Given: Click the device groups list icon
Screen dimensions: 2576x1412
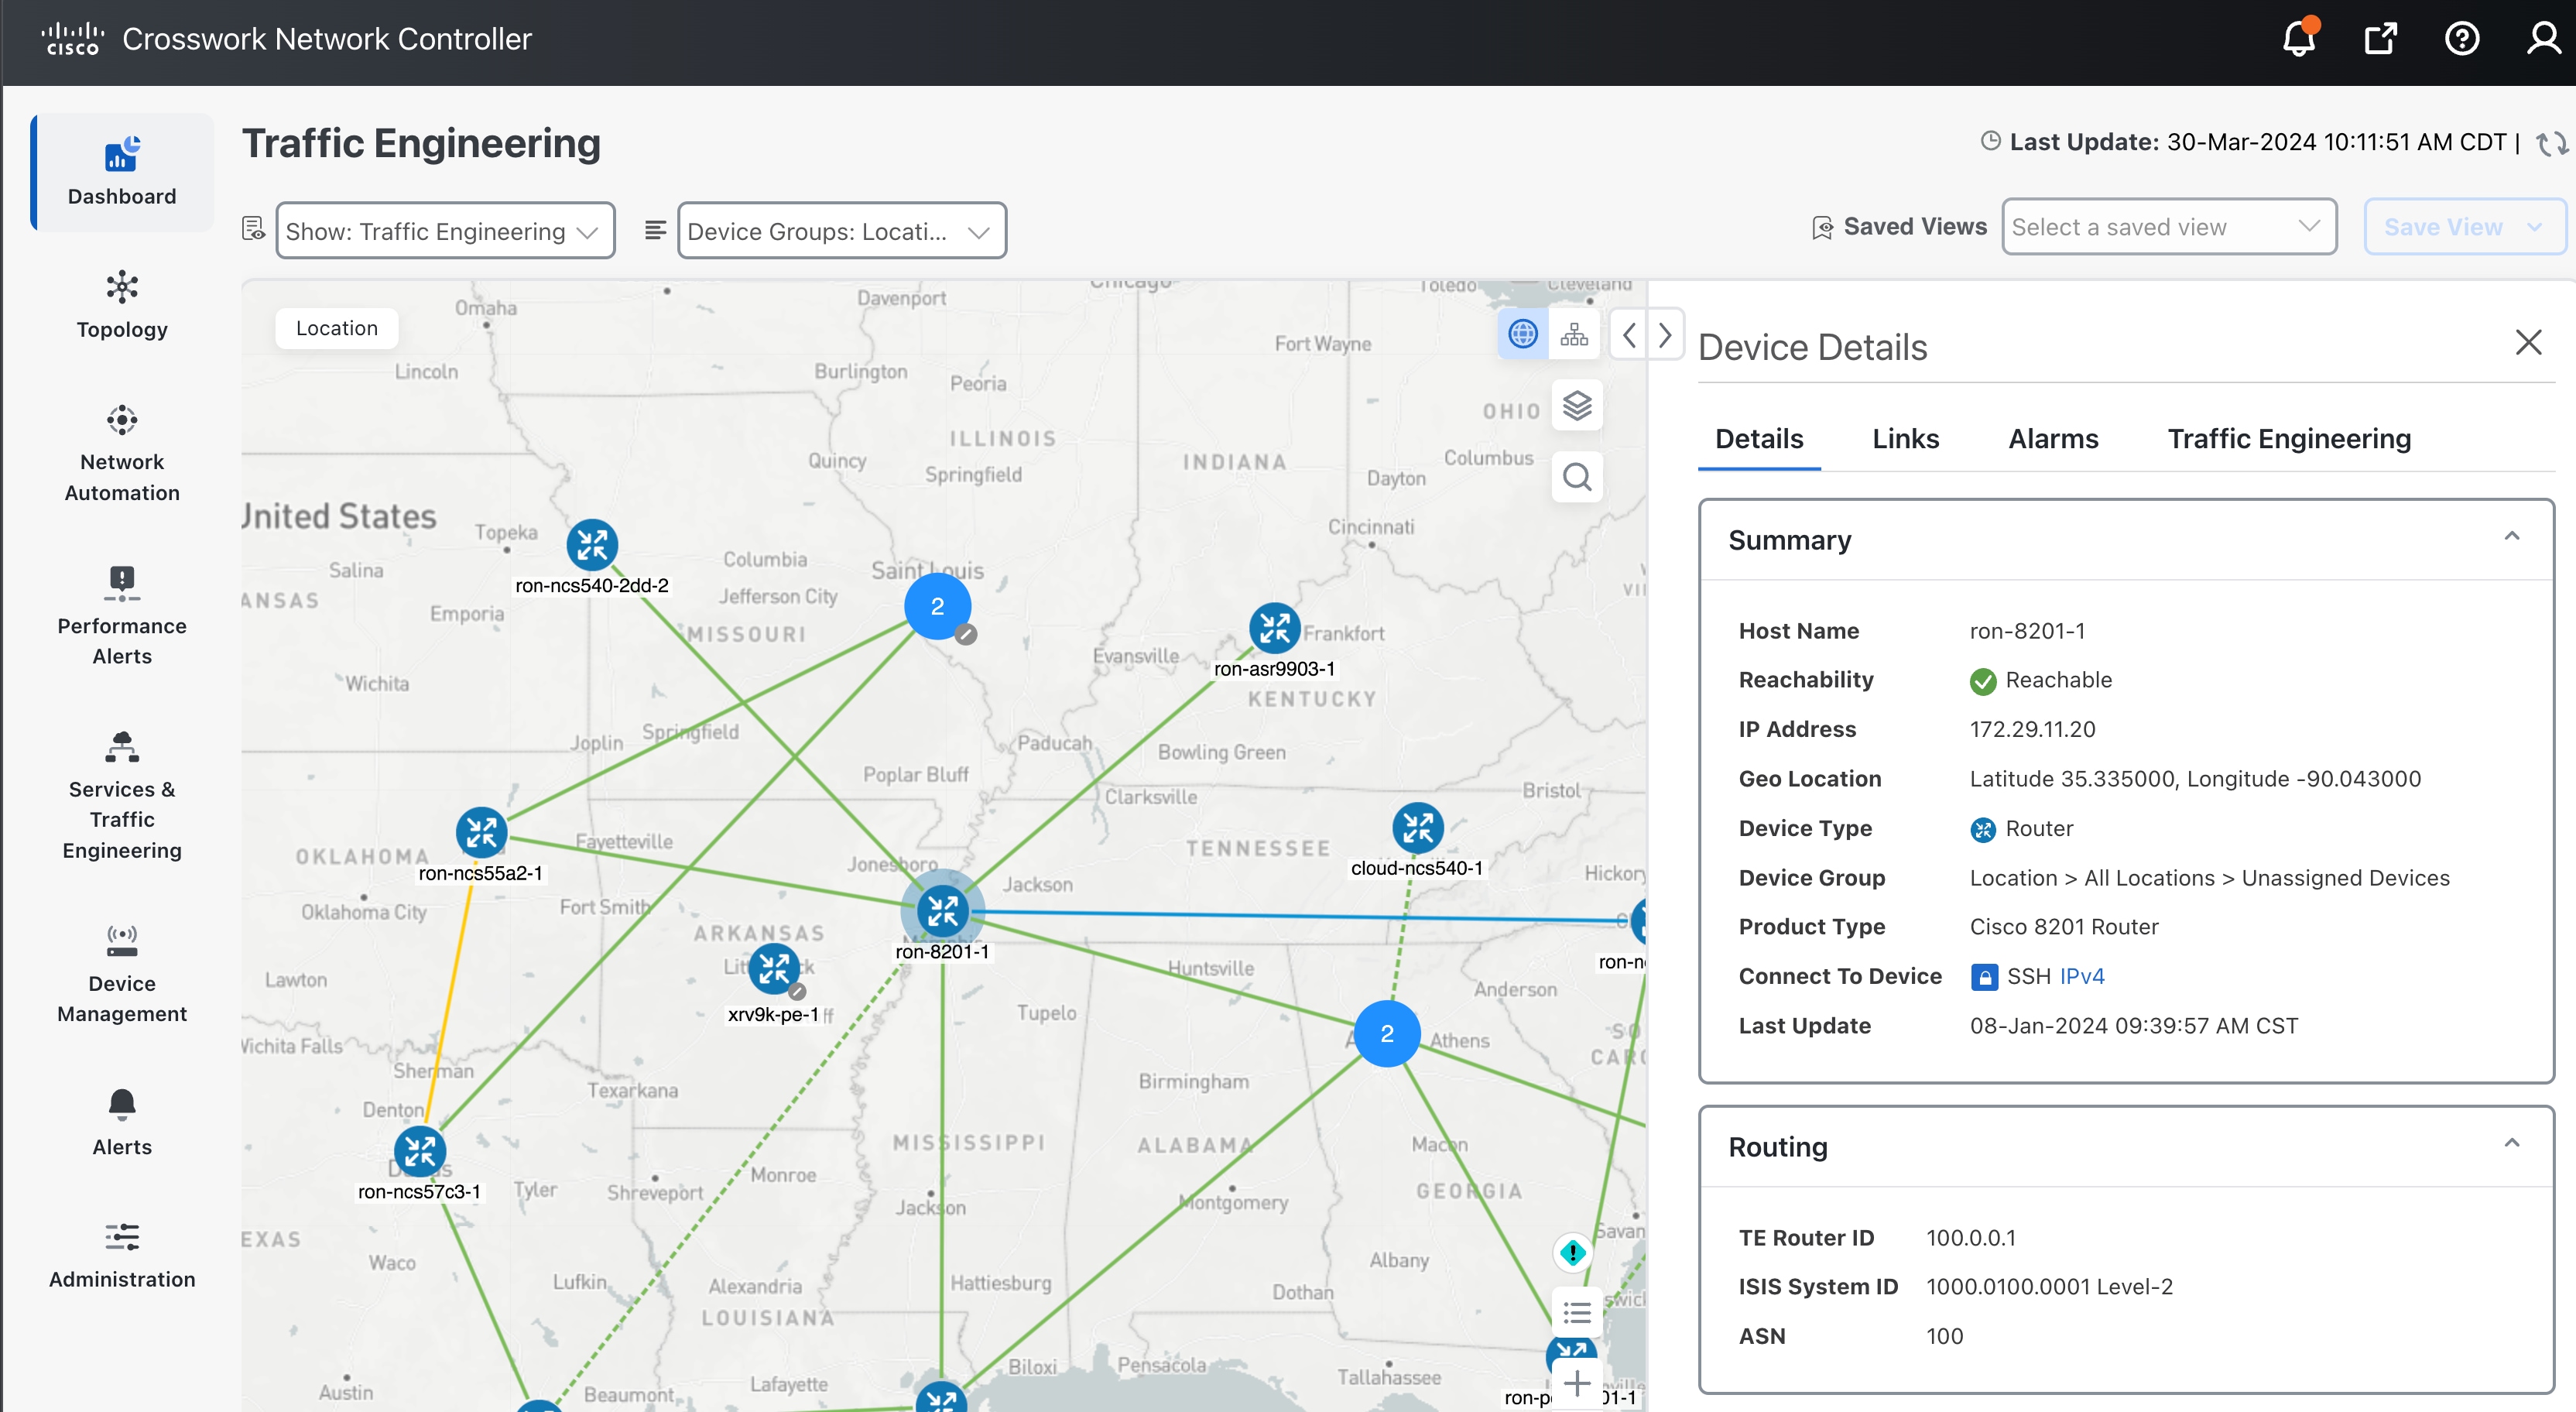Looking at the screenshot, I should (x=655, y=230).
